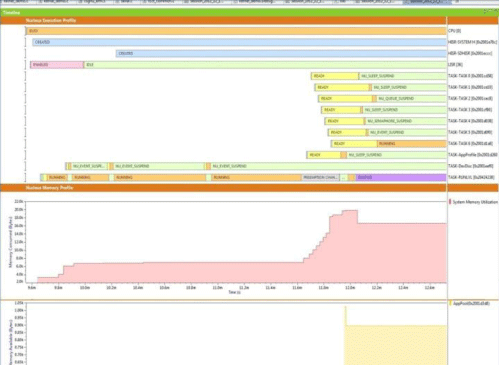Select the IDLE segment in LISR row
This screenshot has height=365, width=499.
point(265,65)
